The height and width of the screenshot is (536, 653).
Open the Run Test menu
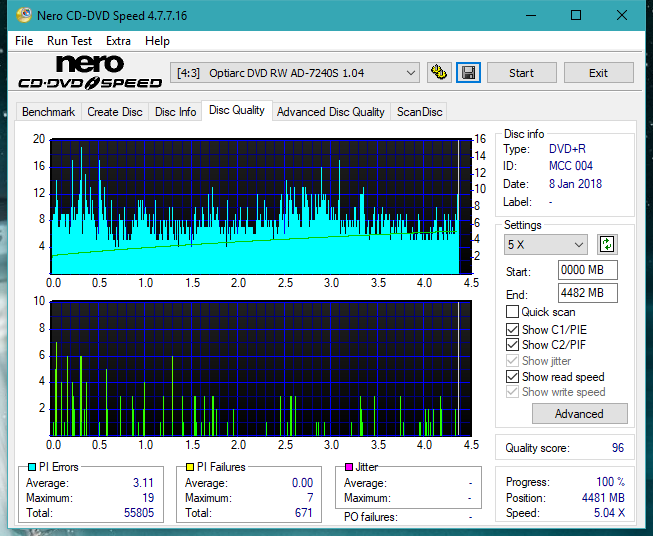[69, 41]
